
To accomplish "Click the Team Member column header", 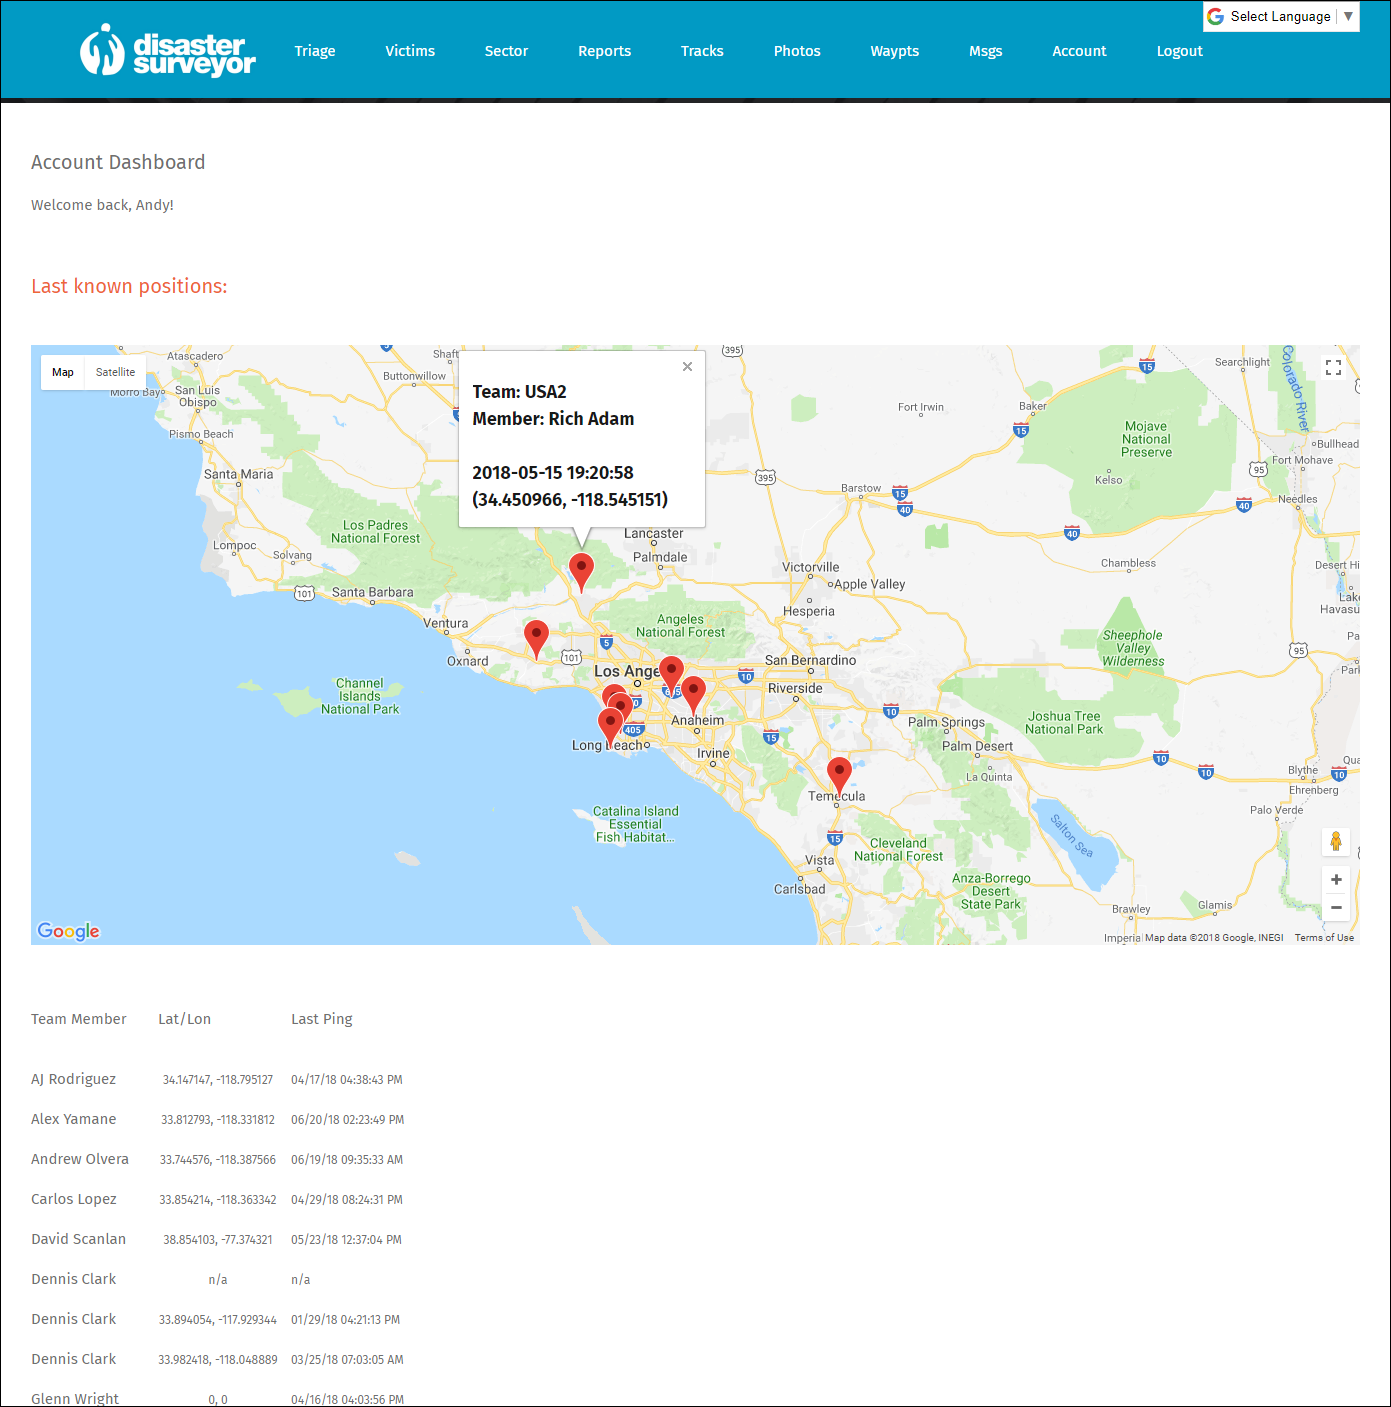I will [79, 1019].
